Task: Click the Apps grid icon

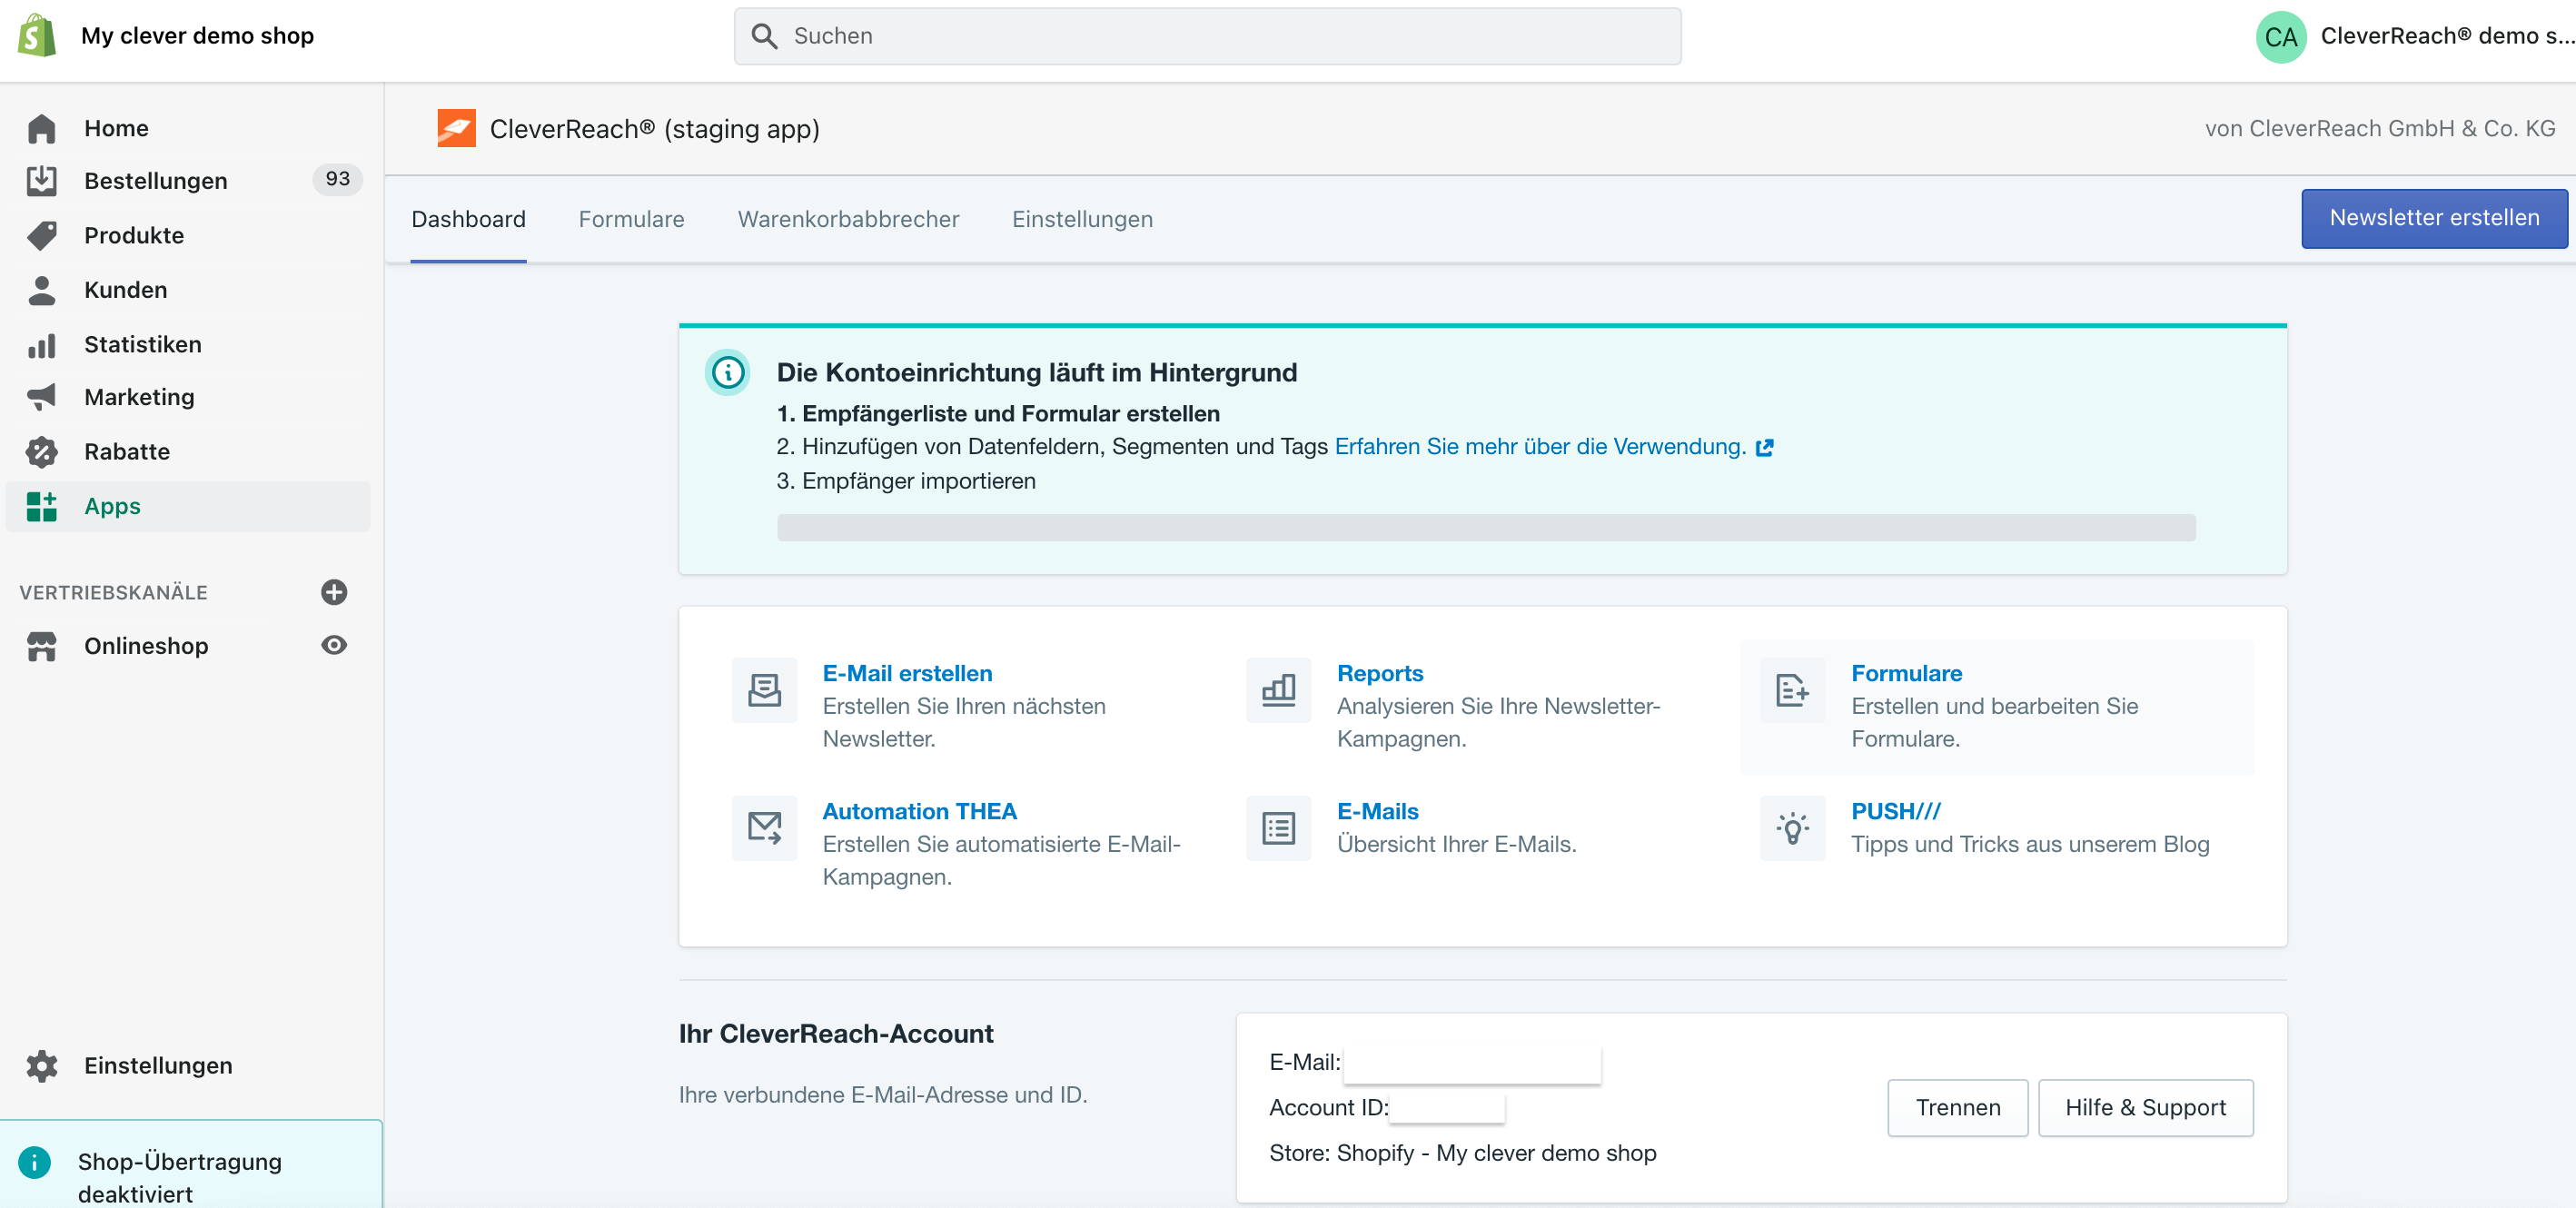Action: 42,506
